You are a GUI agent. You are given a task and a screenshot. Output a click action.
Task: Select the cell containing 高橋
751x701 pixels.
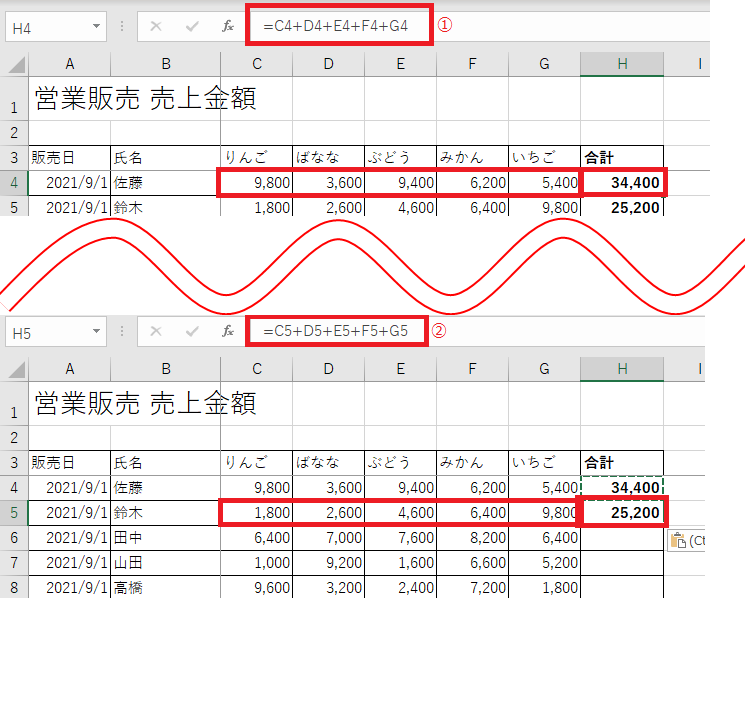164,587
